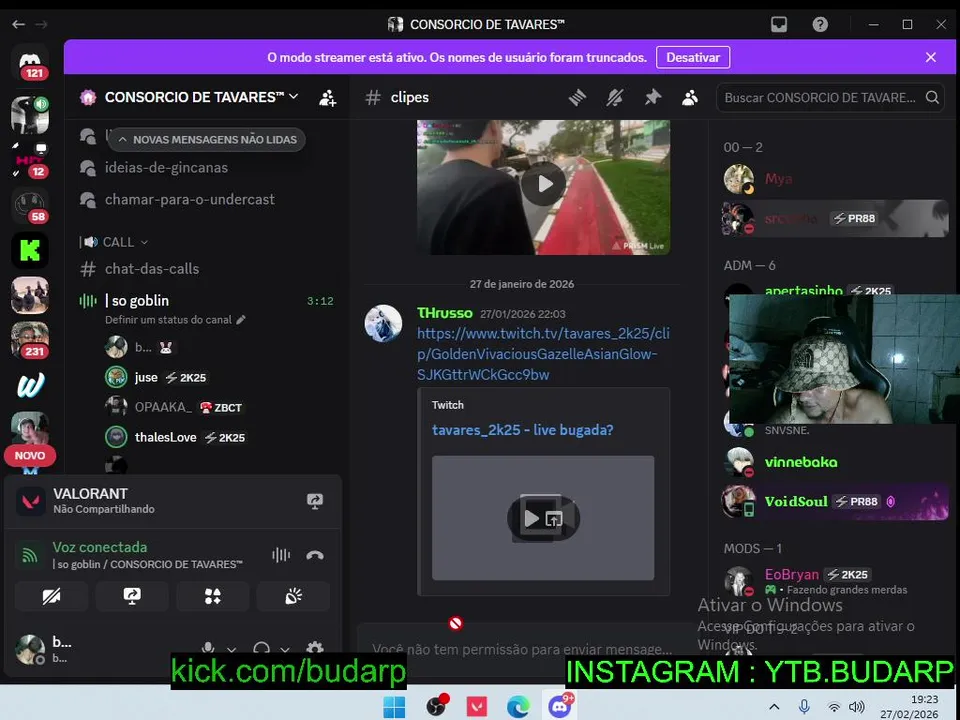The width and height of the screenshot is (960, 720).
Task: Click system tray volume icon
Action: point(857,707)
